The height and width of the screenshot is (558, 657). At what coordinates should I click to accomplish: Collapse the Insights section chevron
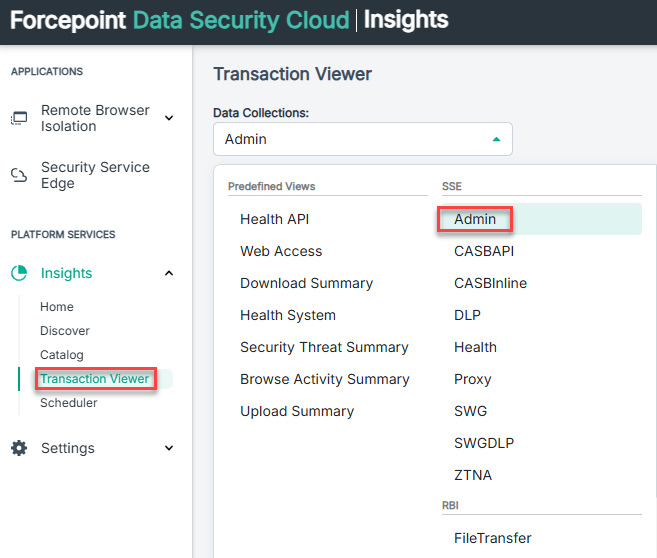[x=168, y=273]
